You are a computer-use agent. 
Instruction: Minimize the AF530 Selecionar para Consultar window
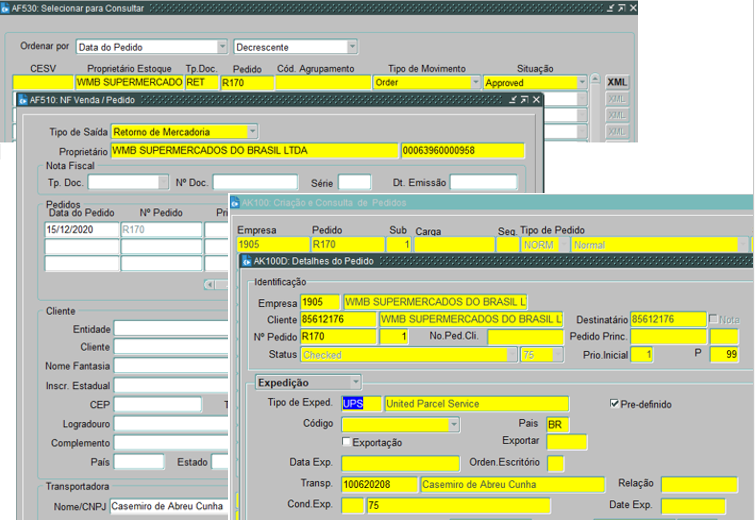(610, 7)
